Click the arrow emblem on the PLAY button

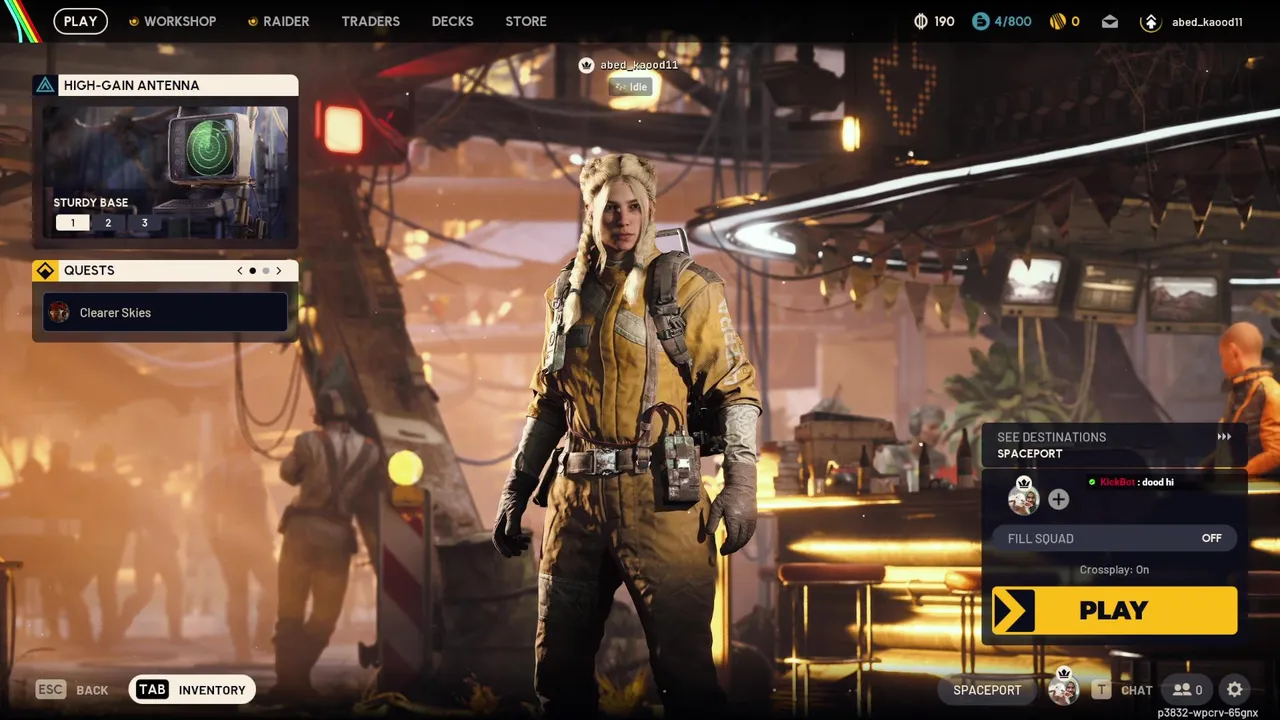pyautogui.click(x=1012, y=610)
